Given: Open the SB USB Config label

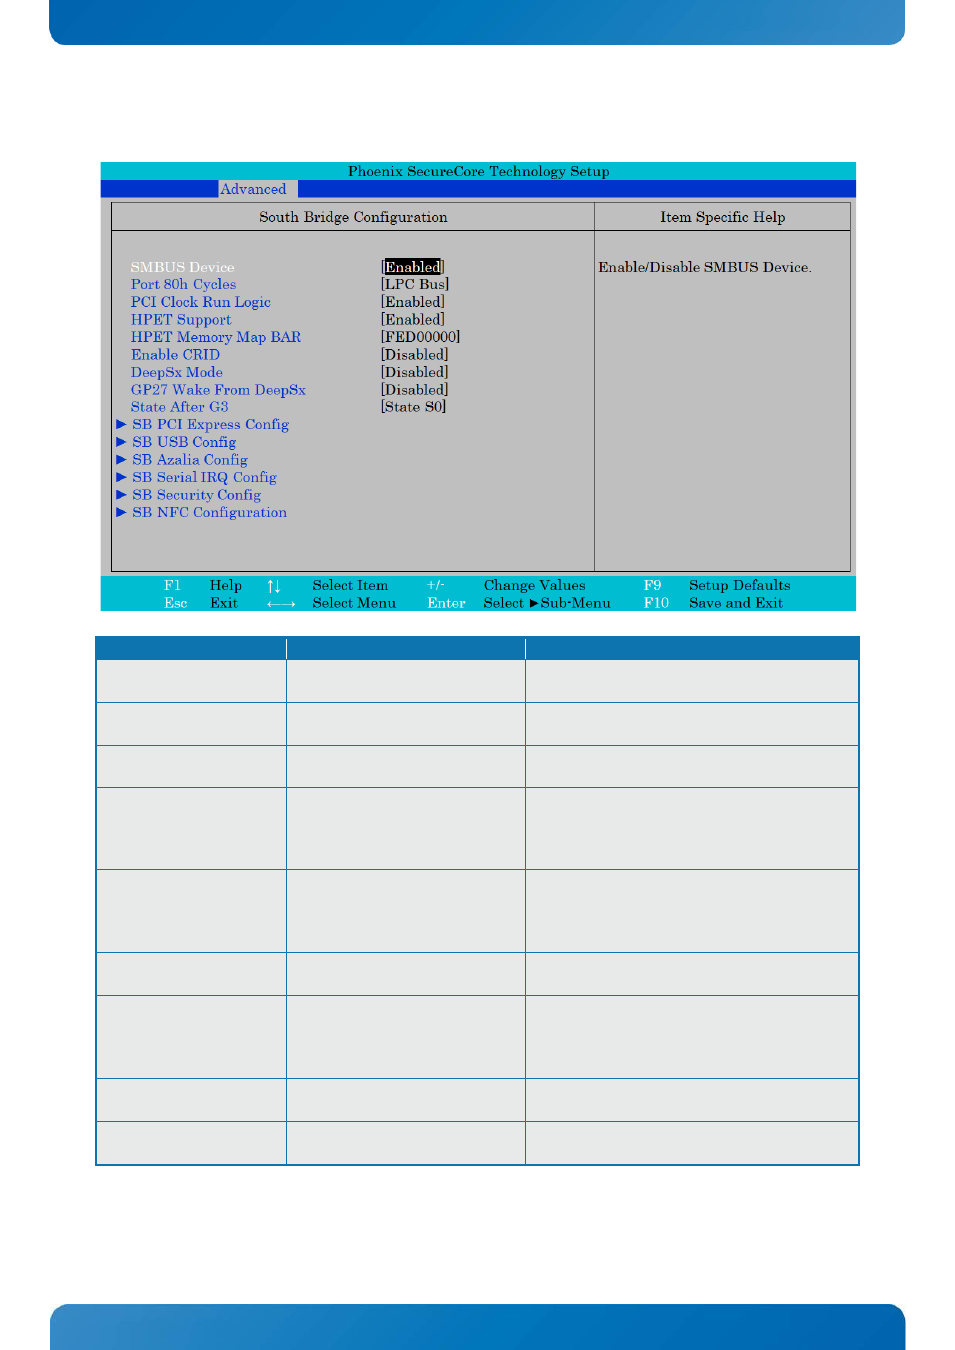Looking at the screenshot, I should pos(185,442).
